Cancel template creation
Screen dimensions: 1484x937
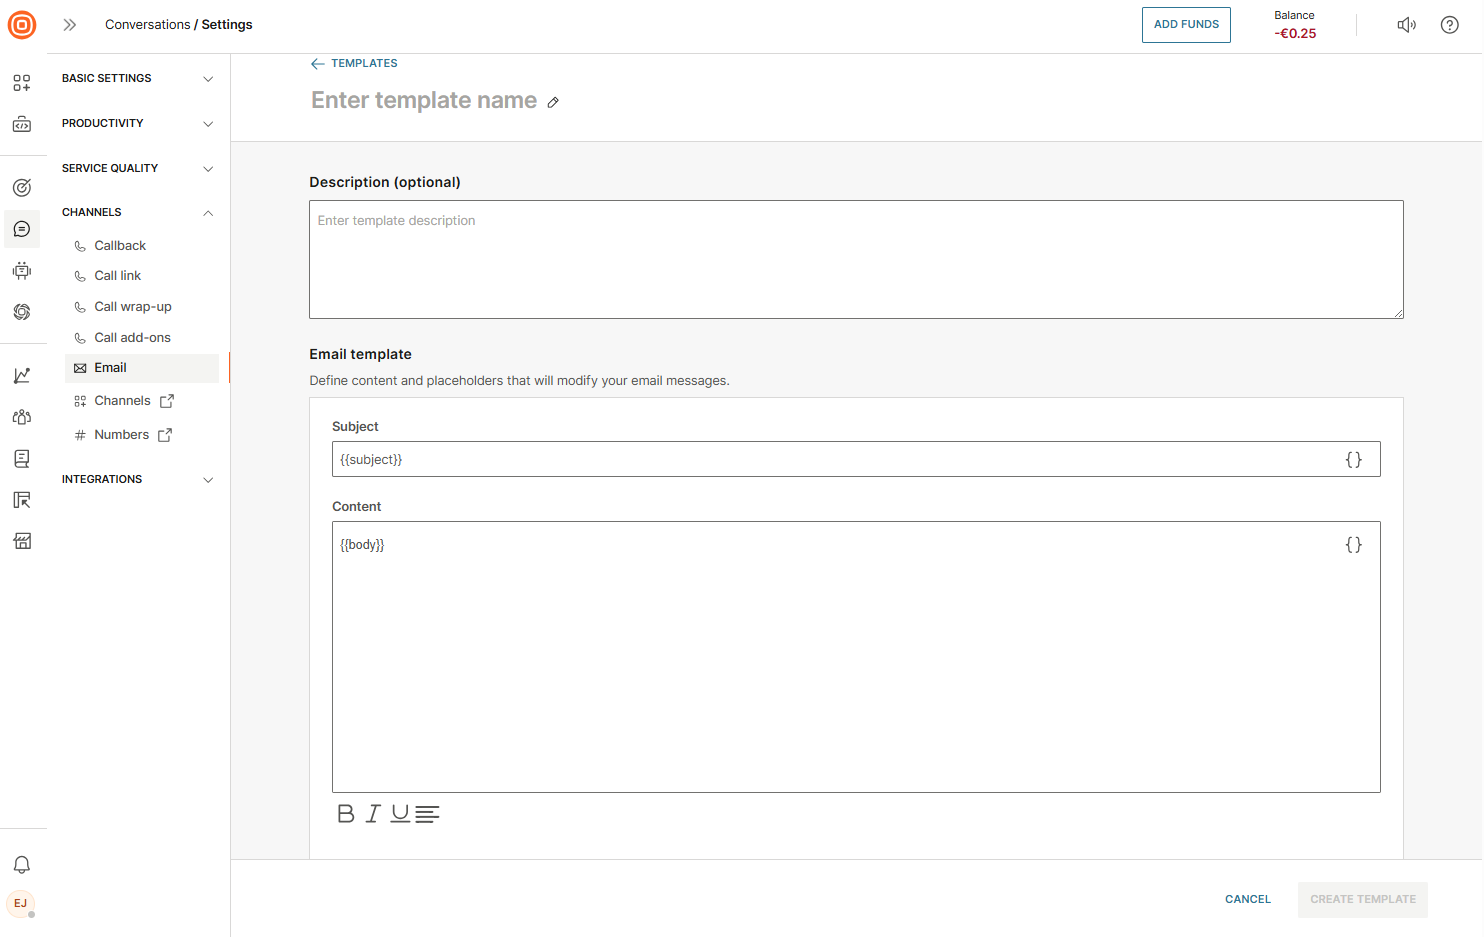(1247, 900)
